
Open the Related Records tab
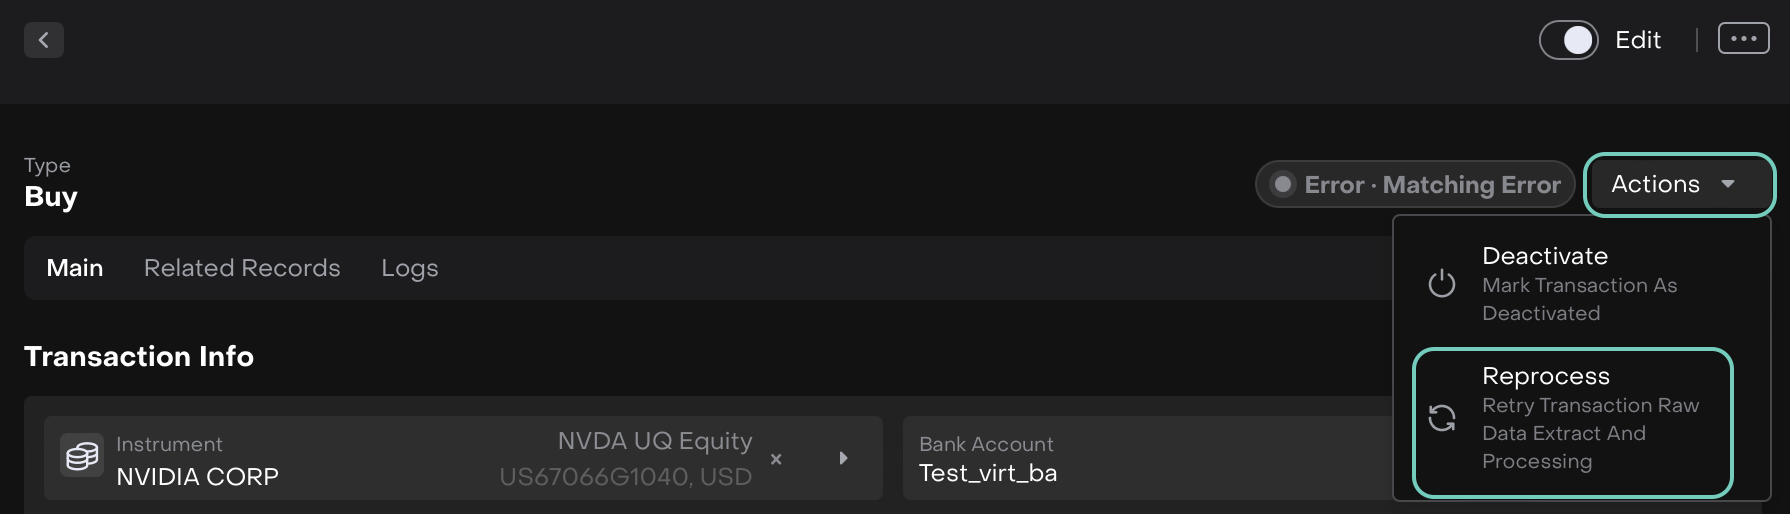click(x=242, y=268)
